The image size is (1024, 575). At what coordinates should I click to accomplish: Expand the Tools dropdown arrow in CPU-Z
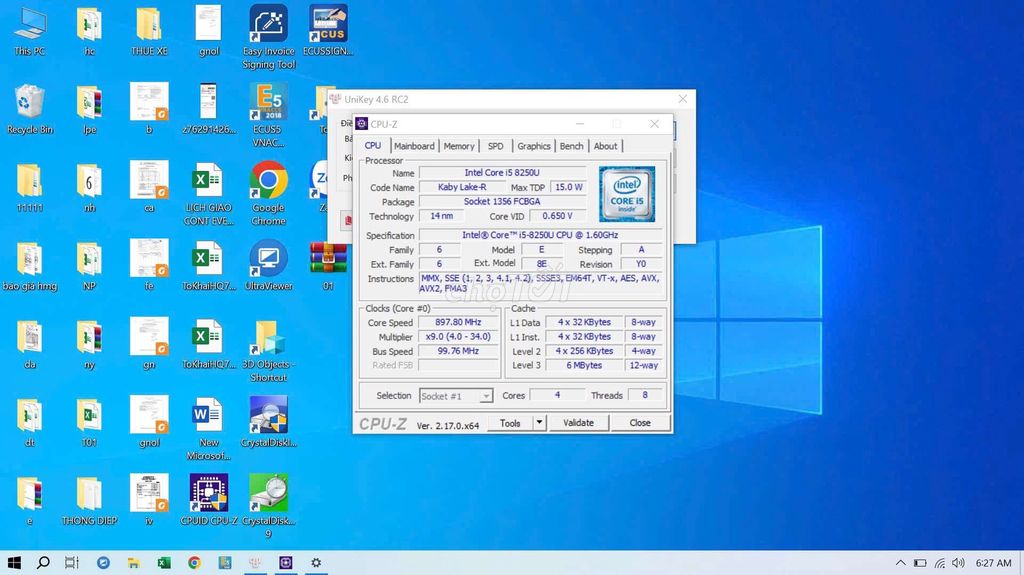pos(539,423)
